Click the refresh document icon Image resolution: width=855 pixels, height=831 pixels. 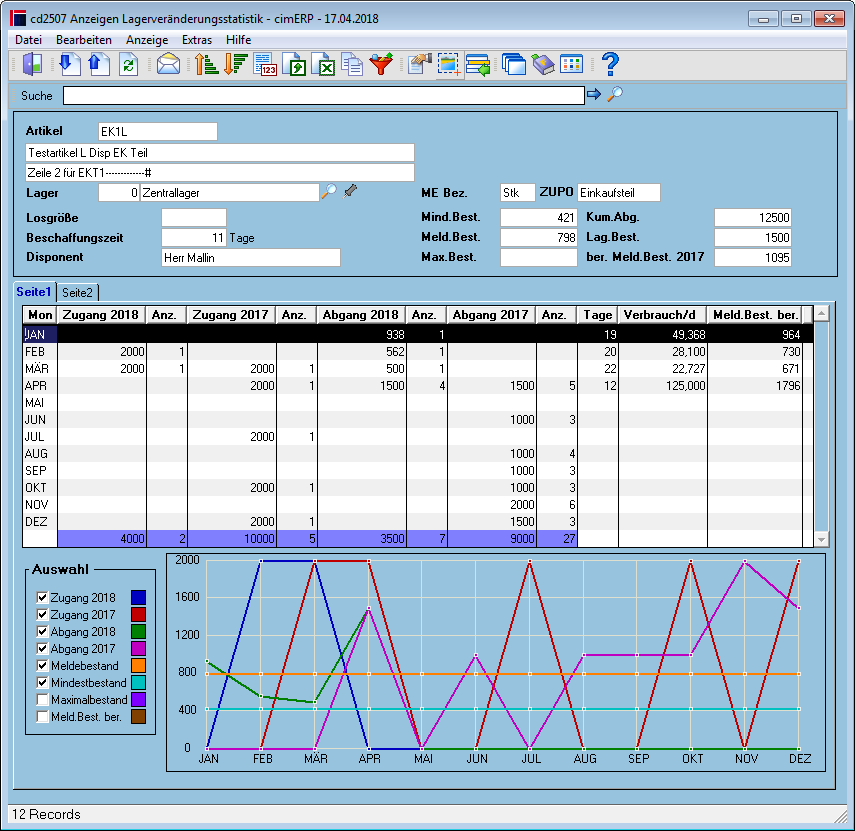[x=129, y=65]
